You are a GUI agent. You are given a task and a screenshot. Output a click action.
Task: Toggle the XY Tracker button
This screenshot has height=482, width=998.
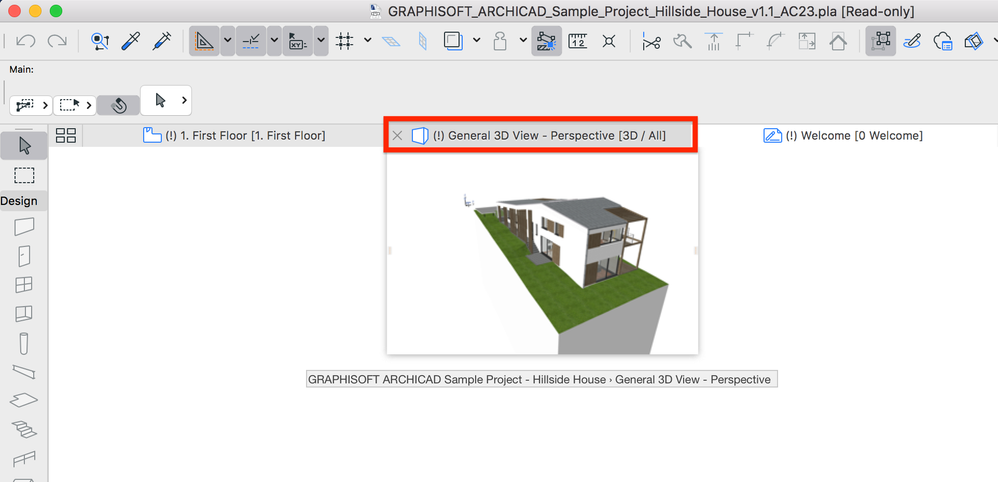[297, 41]
